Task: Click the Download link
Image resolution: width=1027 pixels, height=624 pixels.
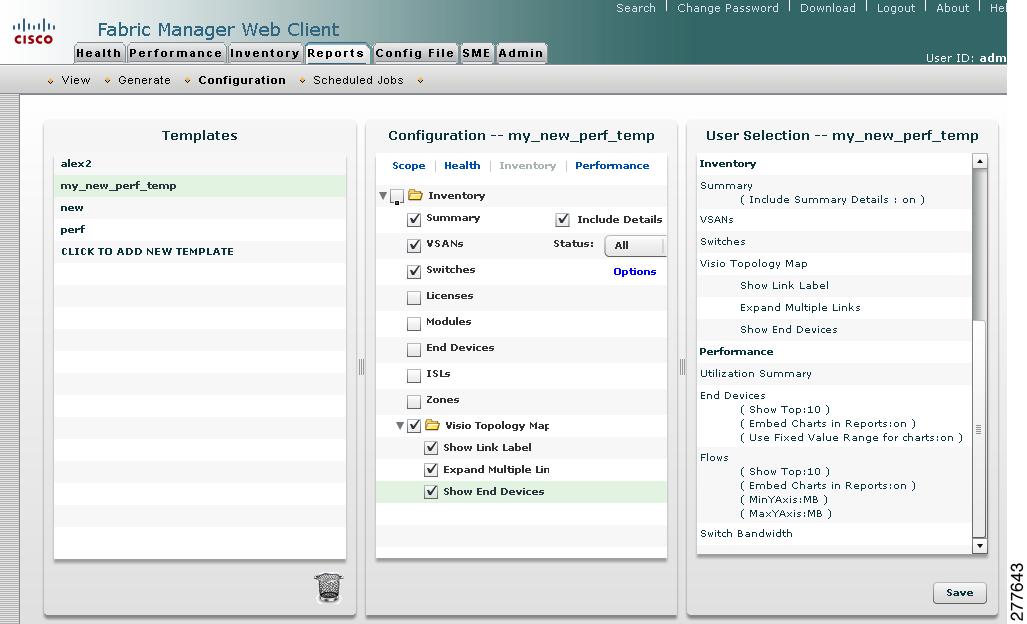Action: coord(828,8)
